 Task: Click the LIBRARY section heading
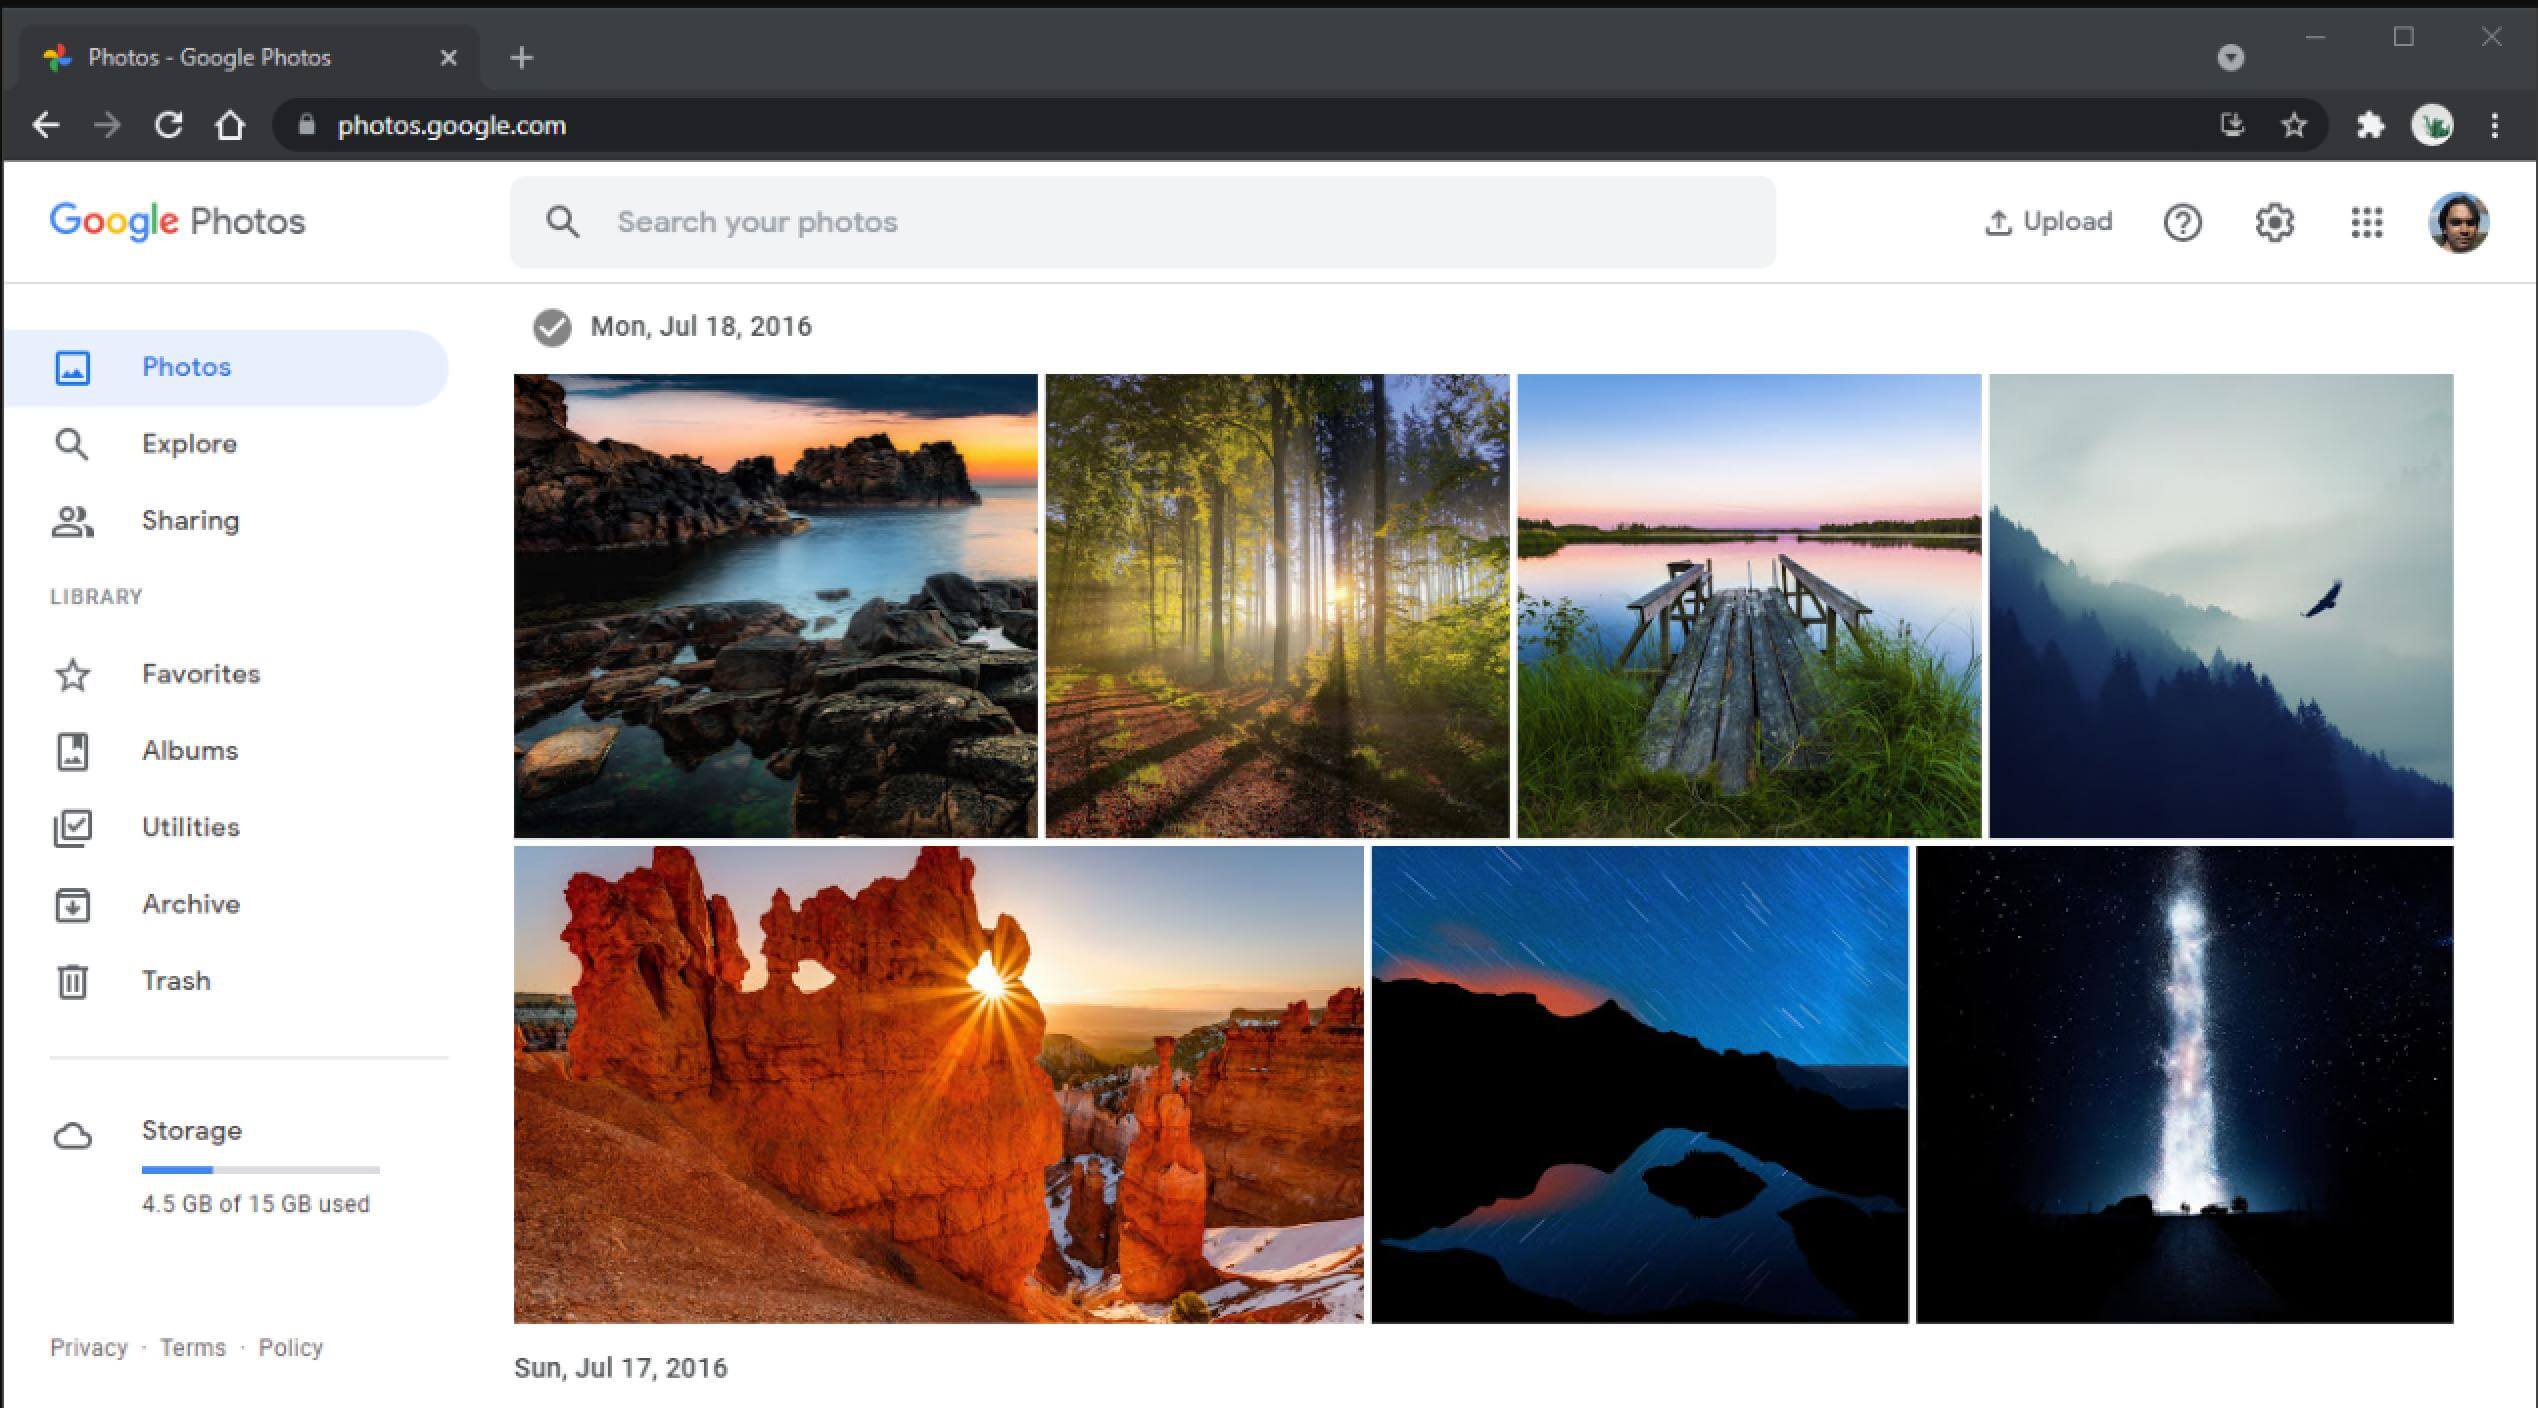(x=96, y=597)
